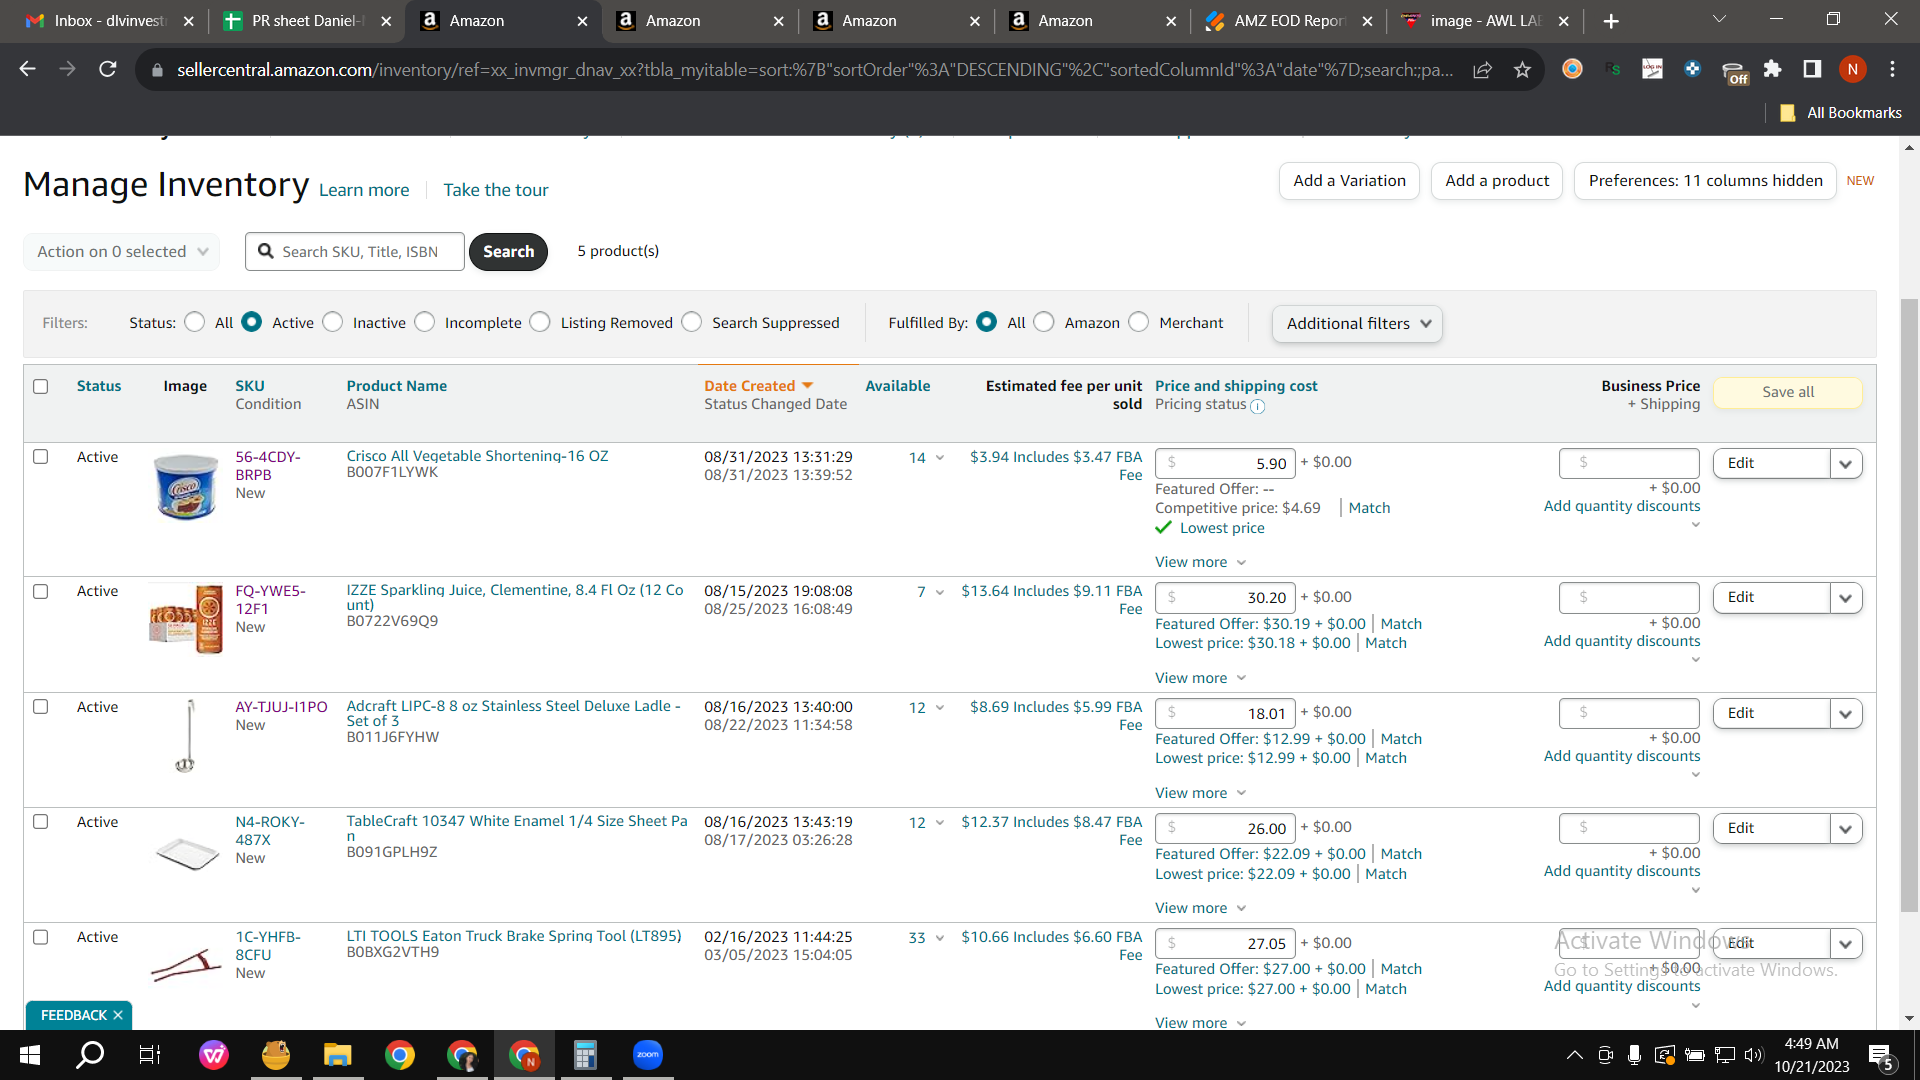Viewport: 1920px width, 1080px height.
Task: Click the volume icon in system tray
Action: tap(1753, 1055)
